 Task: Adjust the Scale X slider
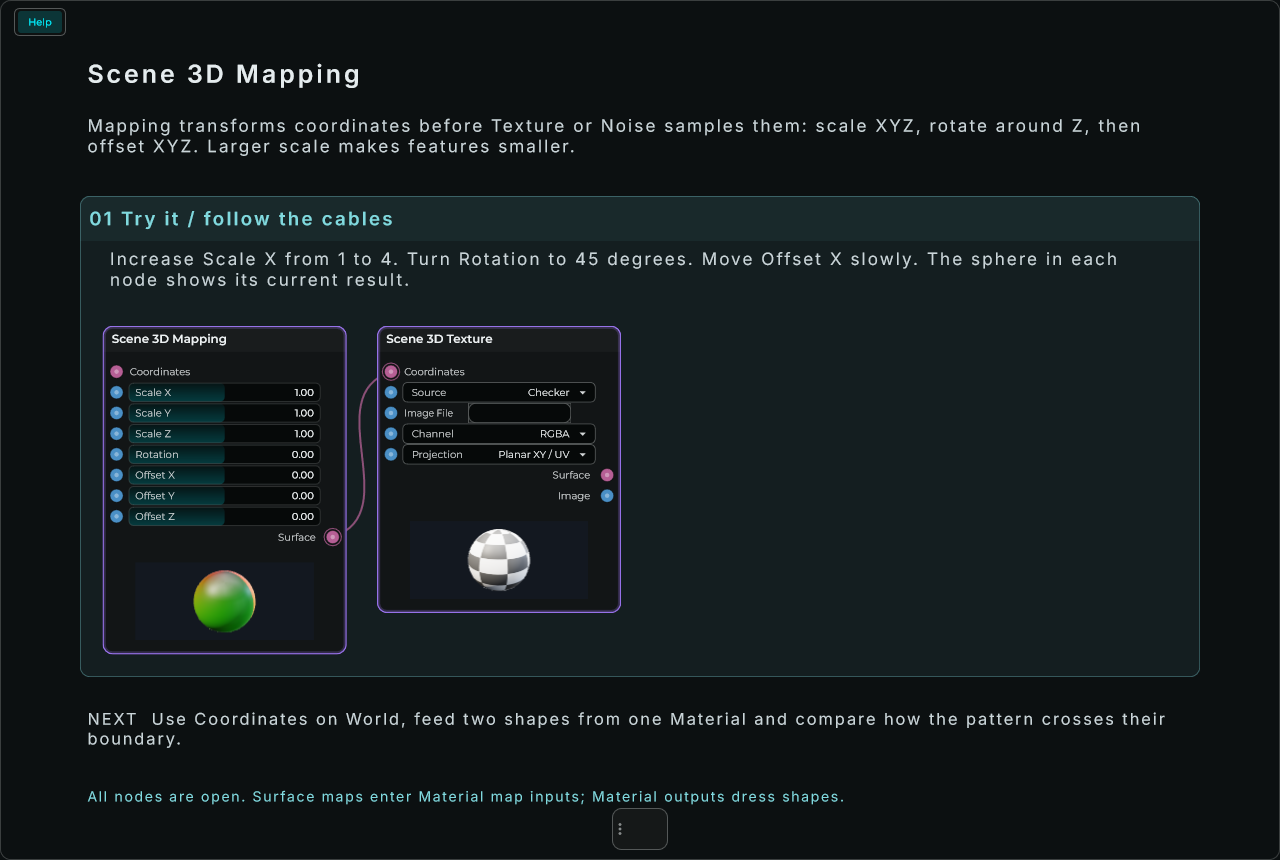coord(224,393)
